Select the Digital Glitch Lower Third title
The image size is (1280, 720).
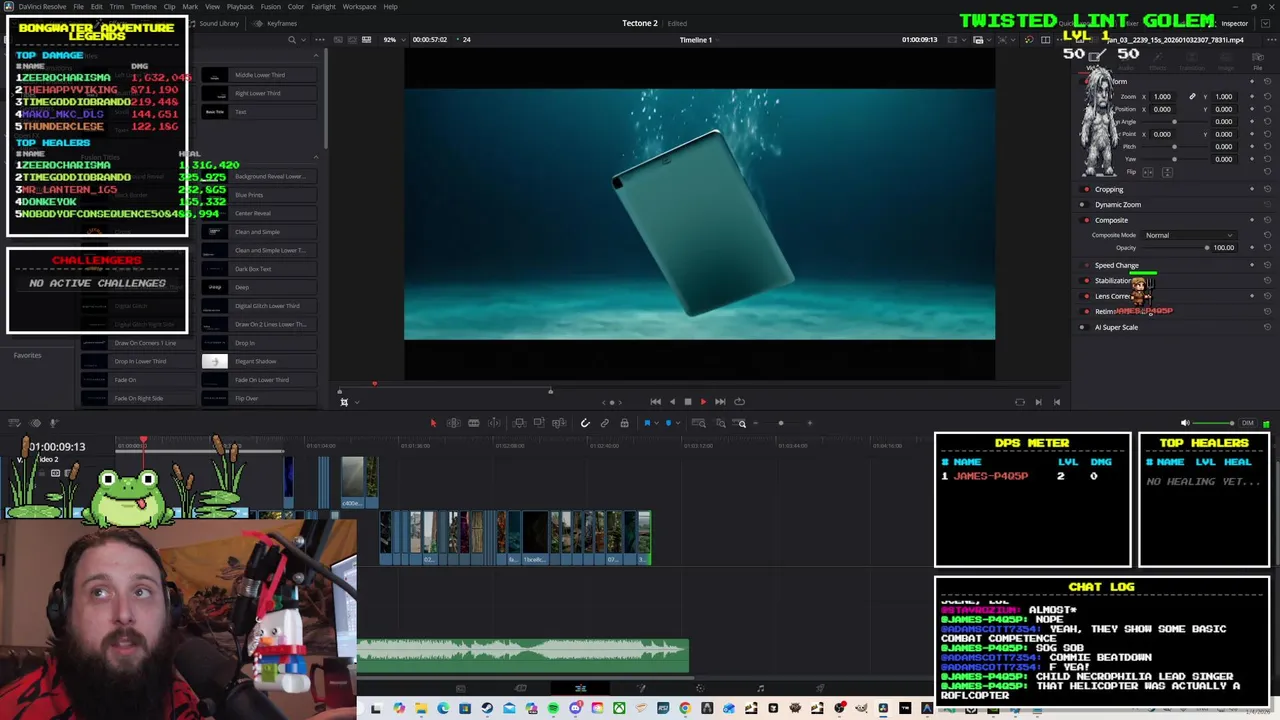pyautogui.click(x=259, y=306)
